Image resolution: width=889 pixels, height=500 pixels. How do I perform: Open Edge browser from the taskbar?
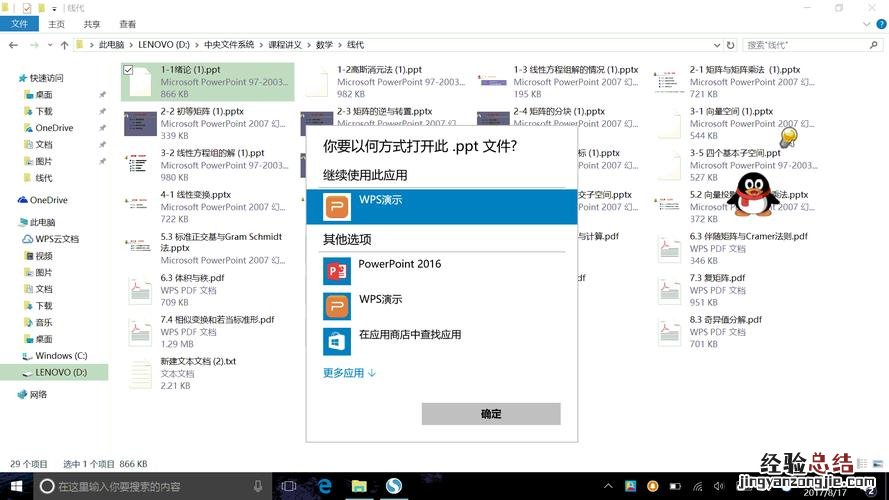pyautogui.click(x=325, y=486)
